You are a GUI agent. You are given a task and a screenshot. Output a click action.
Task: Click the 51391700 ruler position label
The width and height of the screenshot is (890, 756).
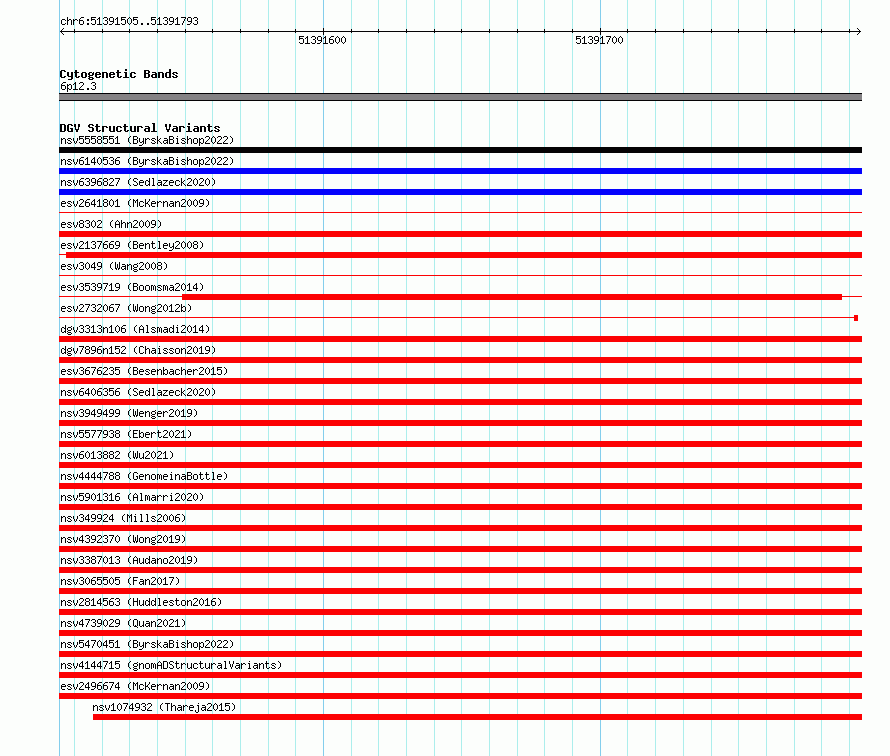599,40
